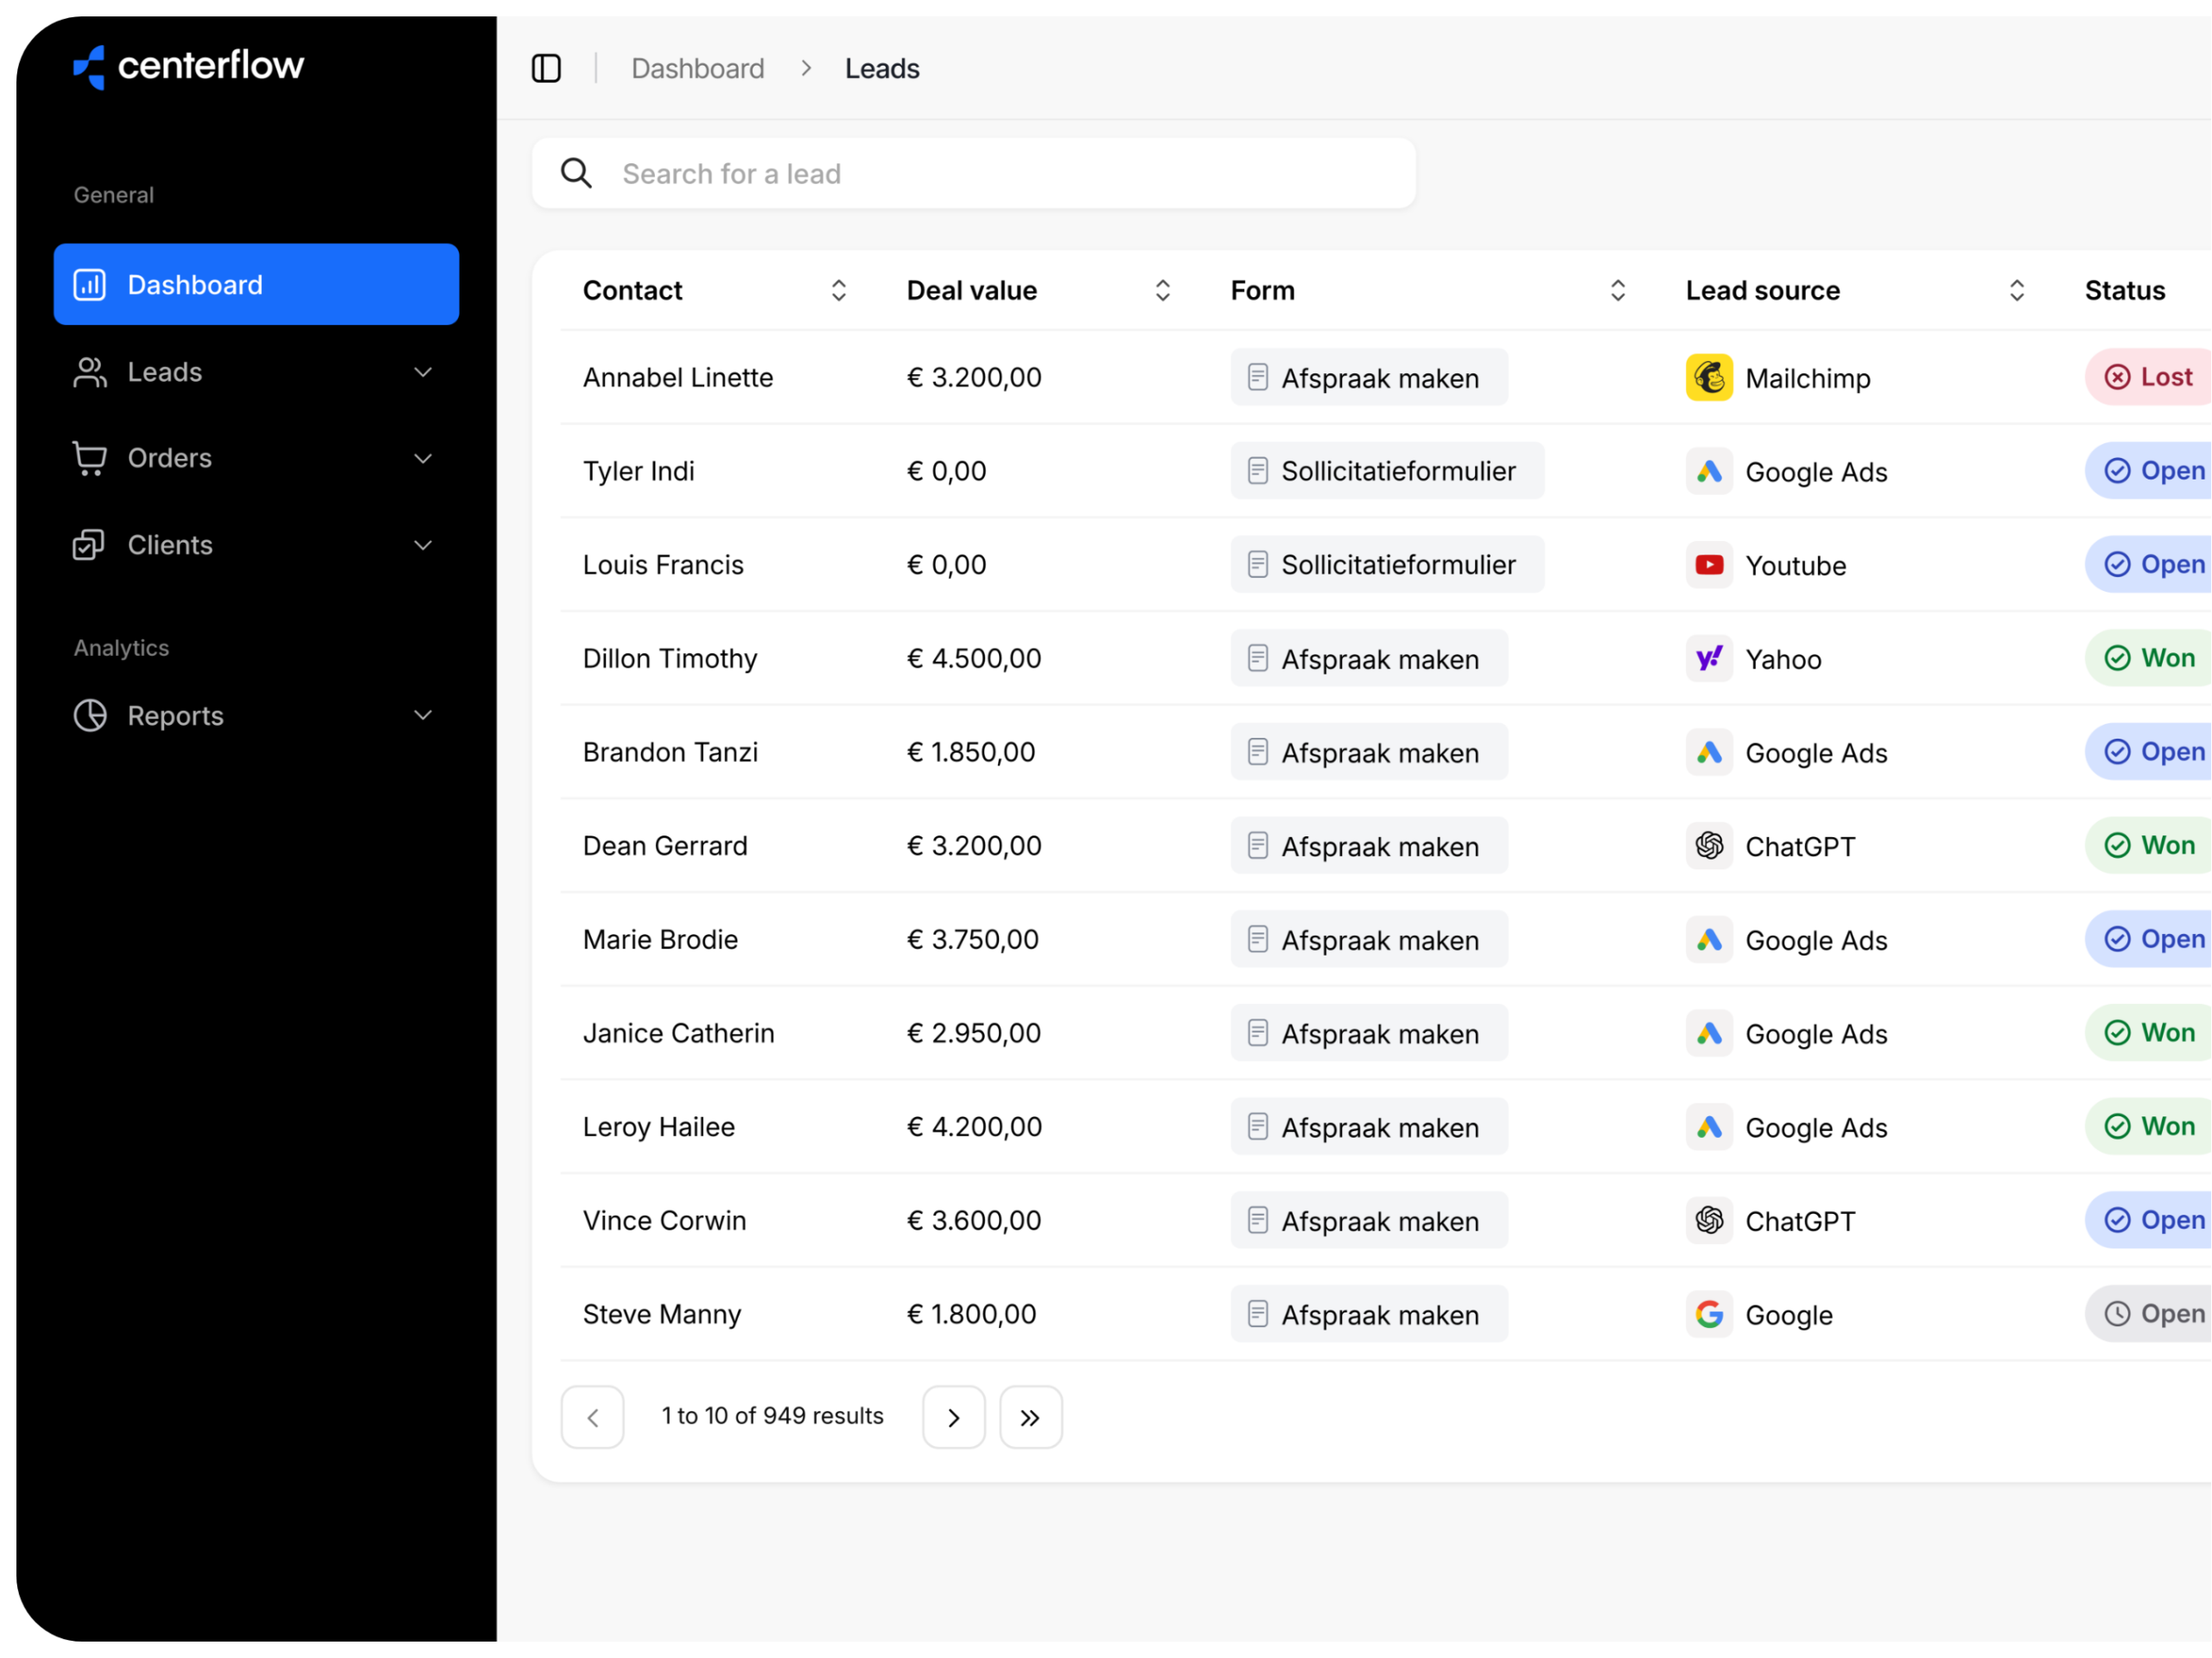Expand the Reports menu chevron
The image size is (2212, 1658).
pyautogui.click(x=423, y=715)
